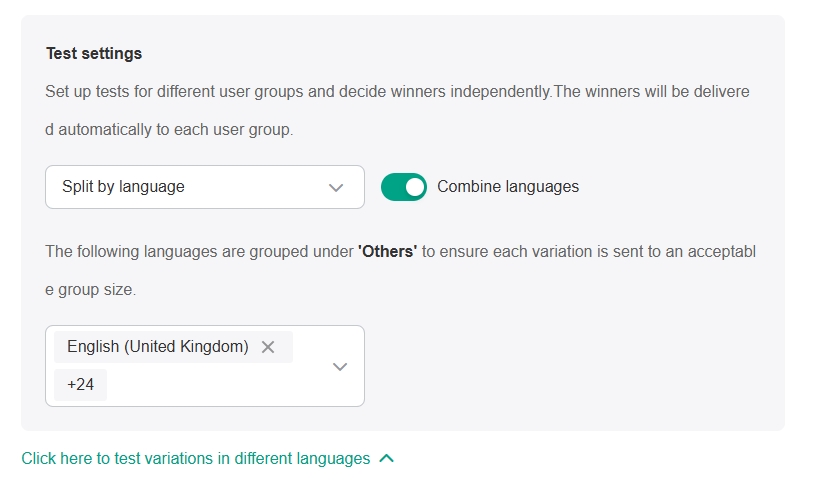
Task: Turn off the Combine languages toggle
Action: 404,187
